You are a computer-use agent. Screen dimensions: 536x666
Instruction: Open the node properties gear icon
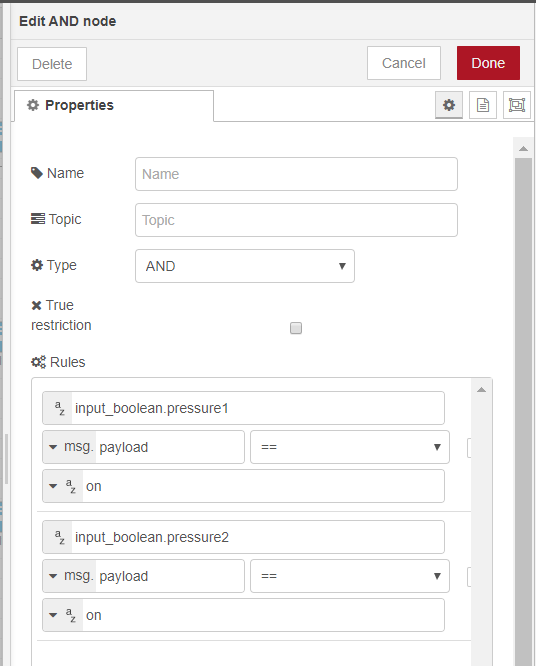(x=449, y=105)
